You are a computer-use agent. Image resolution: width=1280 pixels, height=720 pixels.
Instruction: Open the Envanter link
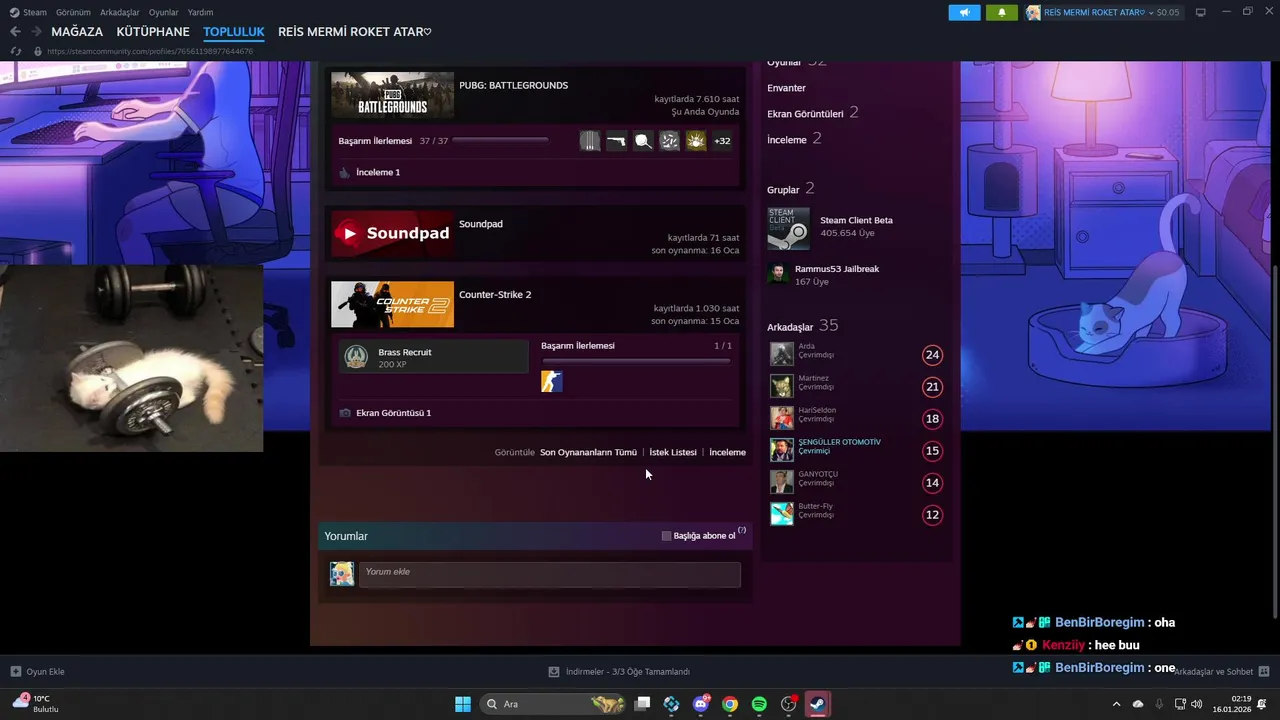(x=786, y=88)
